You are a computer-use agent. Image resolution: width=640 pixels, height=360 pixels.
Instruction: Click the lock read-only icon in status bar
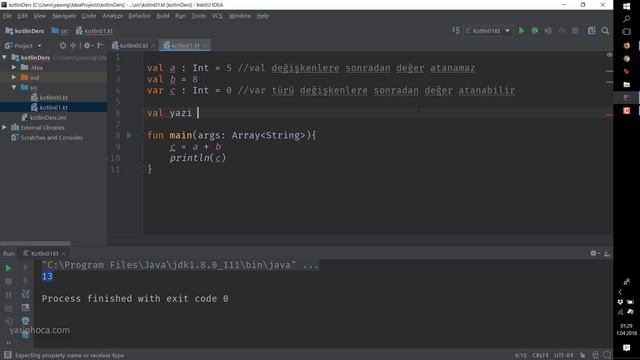pyautogui.click(x=582, y=355)
